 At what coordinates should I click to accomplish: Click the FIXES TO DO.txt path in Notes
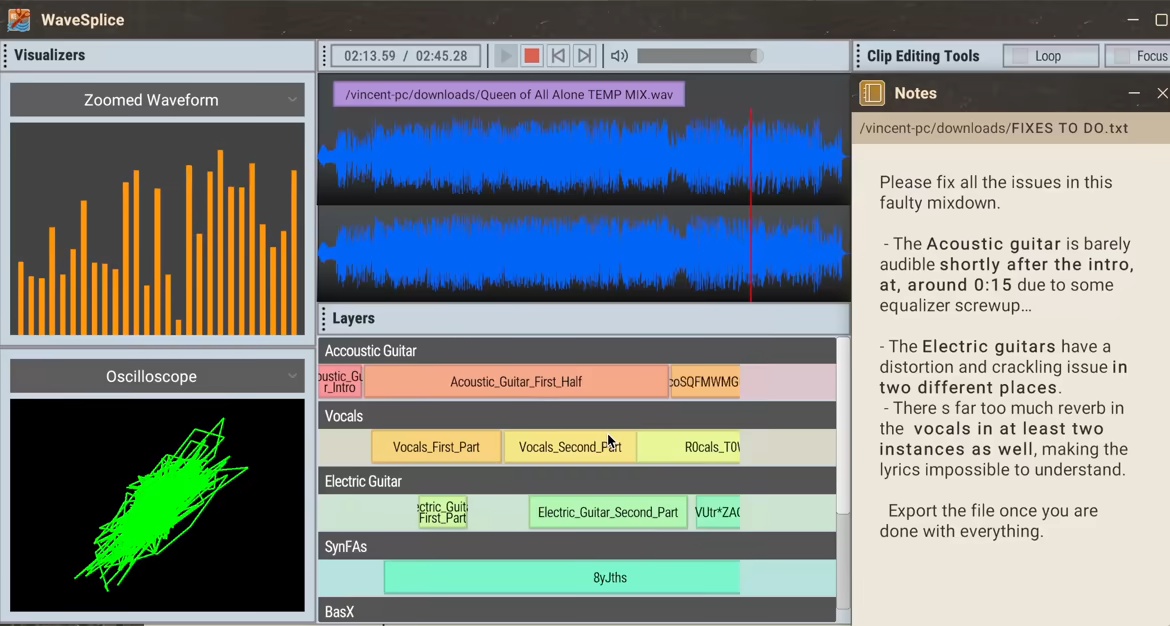pyautogui.click(x=994, y=128)
